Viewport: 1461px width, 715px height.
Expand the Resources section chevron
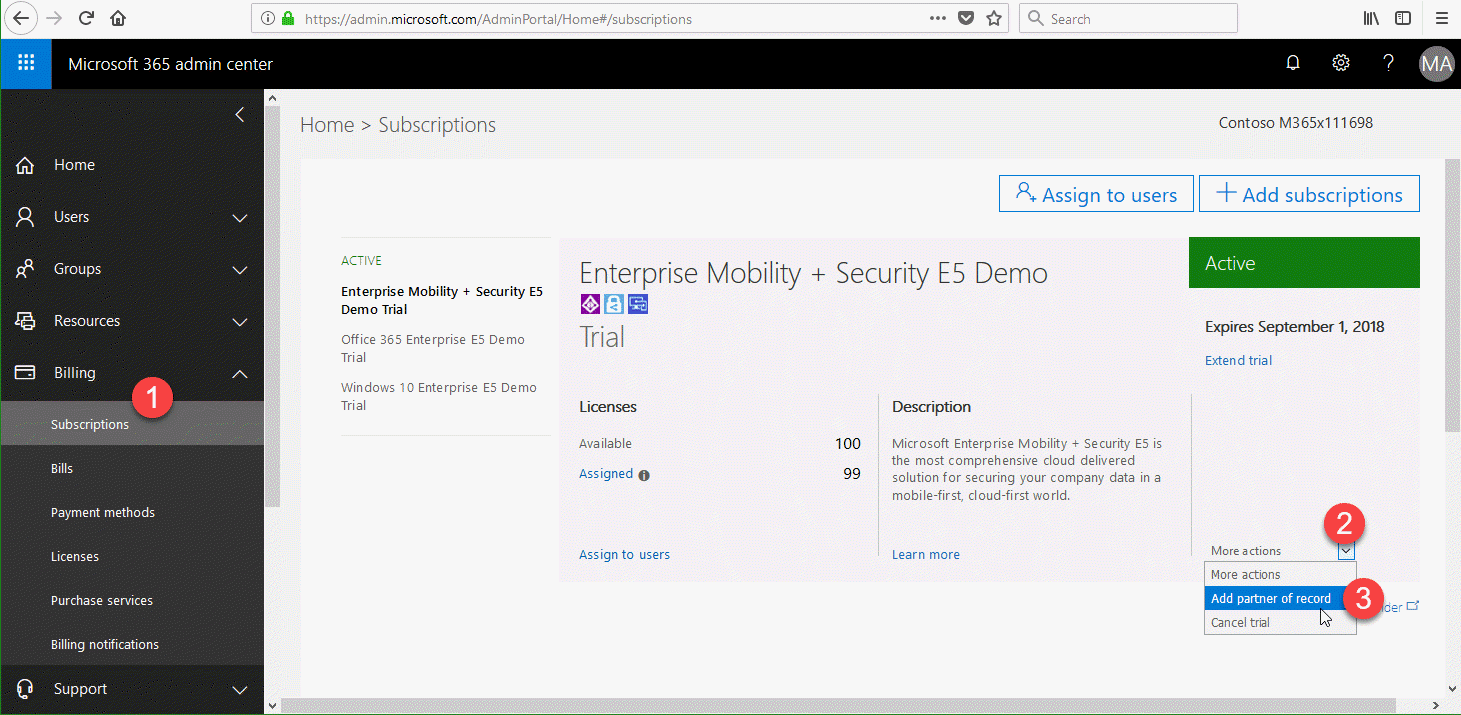[240, 321]
